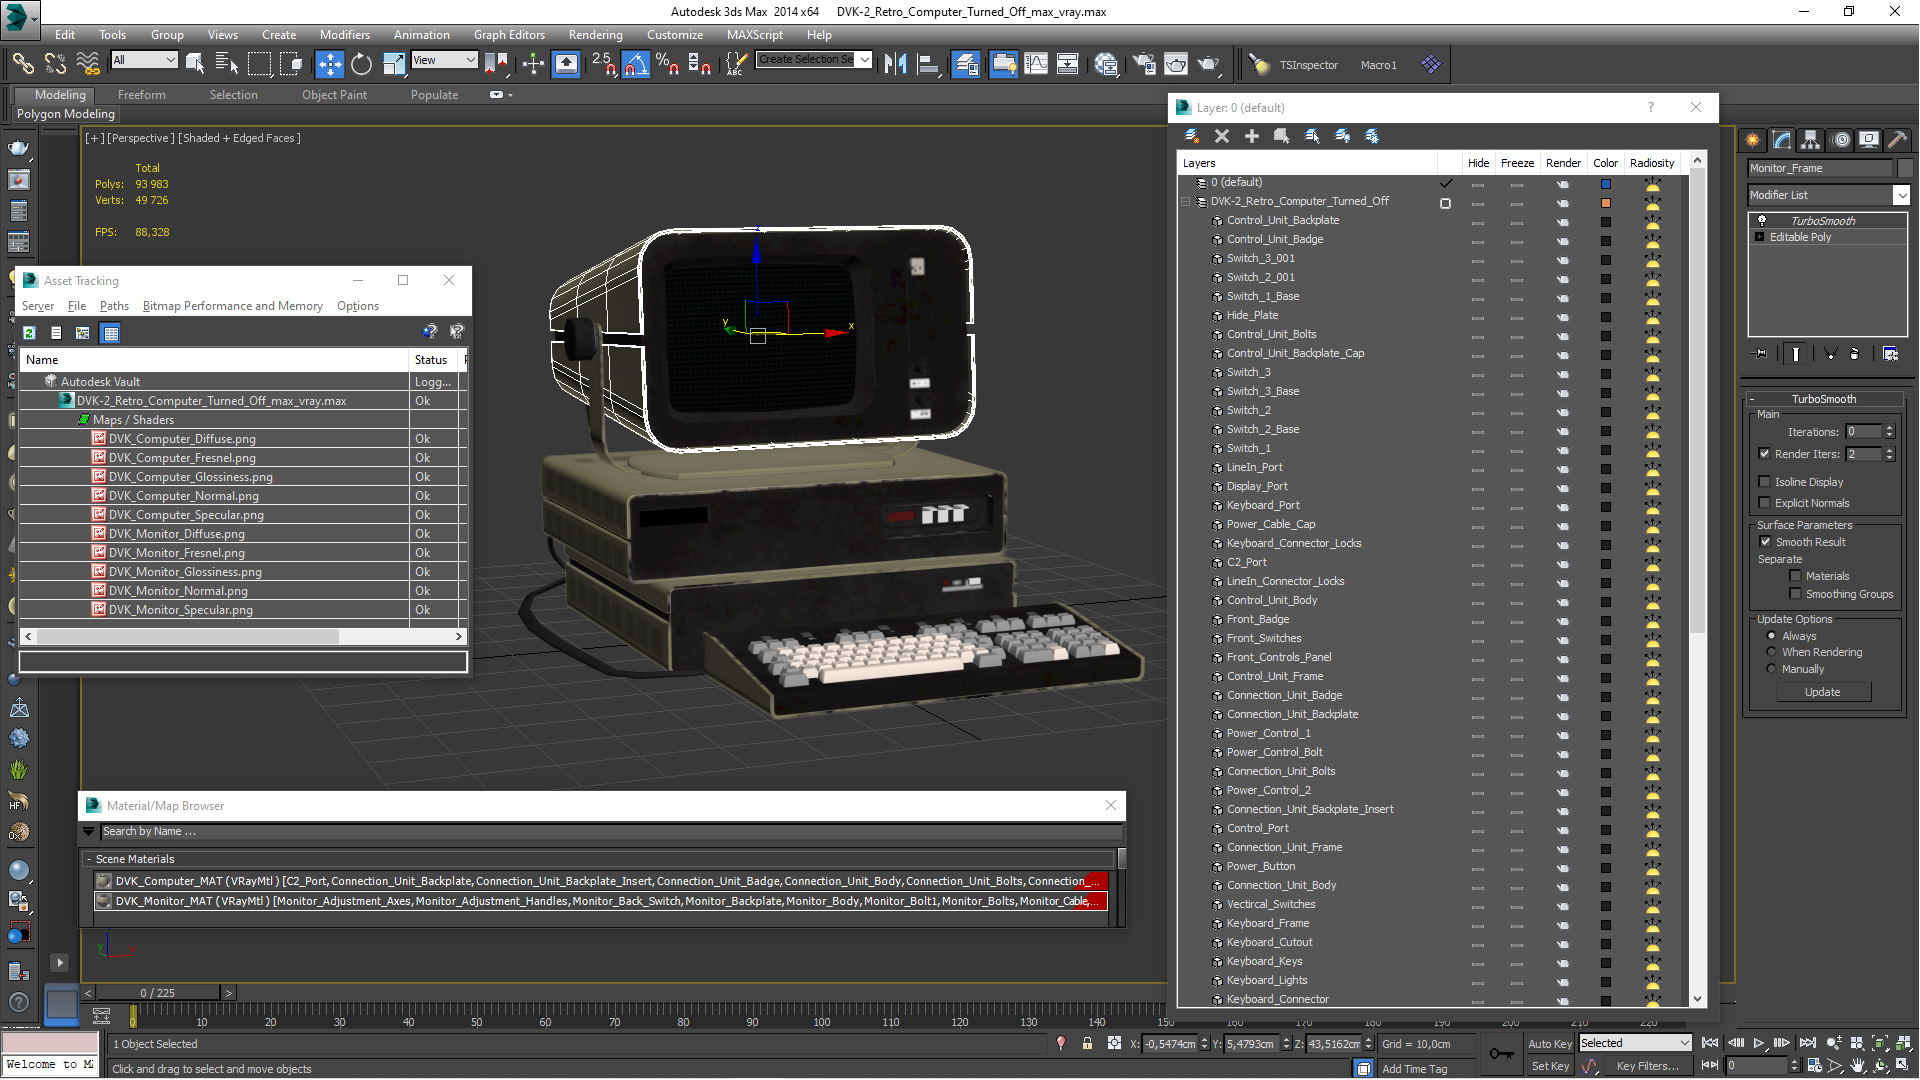Click Refresh icon in Asset Tracking
This screenshot has height=1080, width=1920.
(29, 333)
